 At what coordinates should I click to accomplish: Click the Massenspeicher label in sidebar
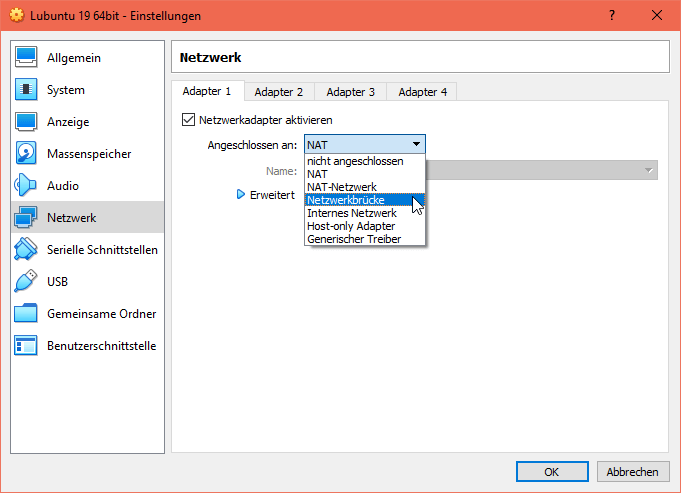89,154
